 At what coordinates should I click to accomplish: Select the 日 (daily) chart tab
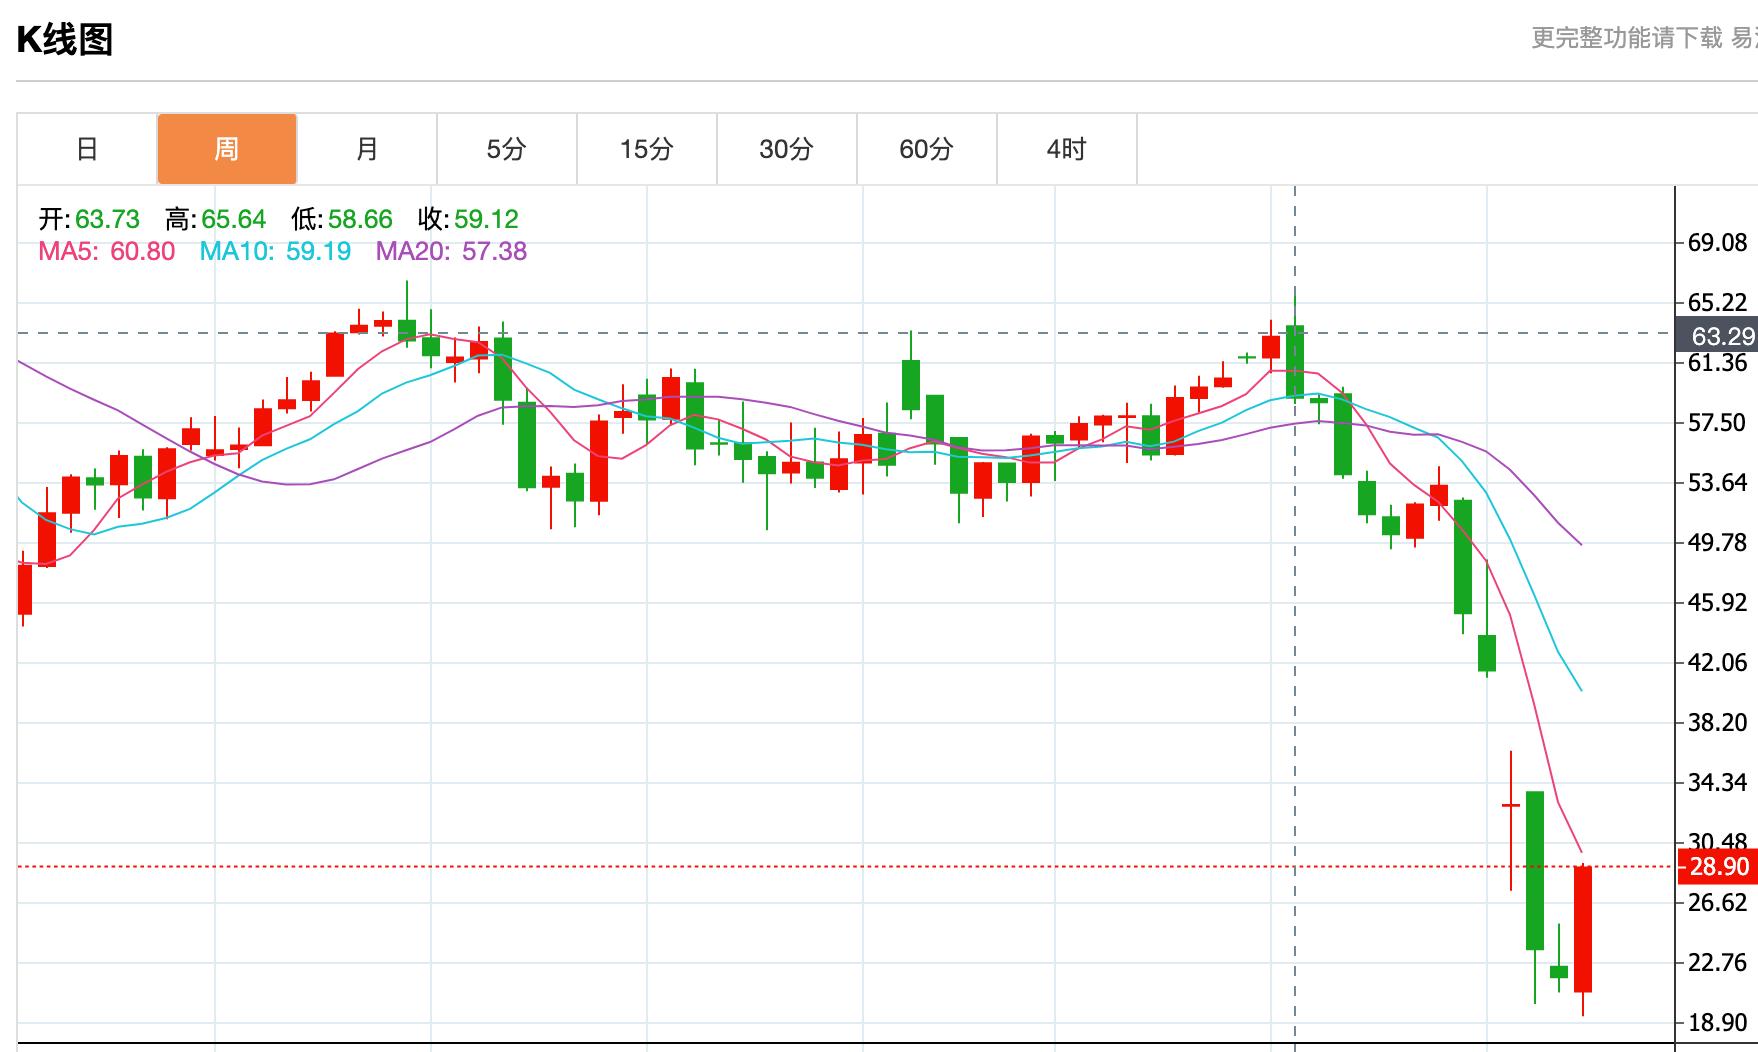(87, 149)
